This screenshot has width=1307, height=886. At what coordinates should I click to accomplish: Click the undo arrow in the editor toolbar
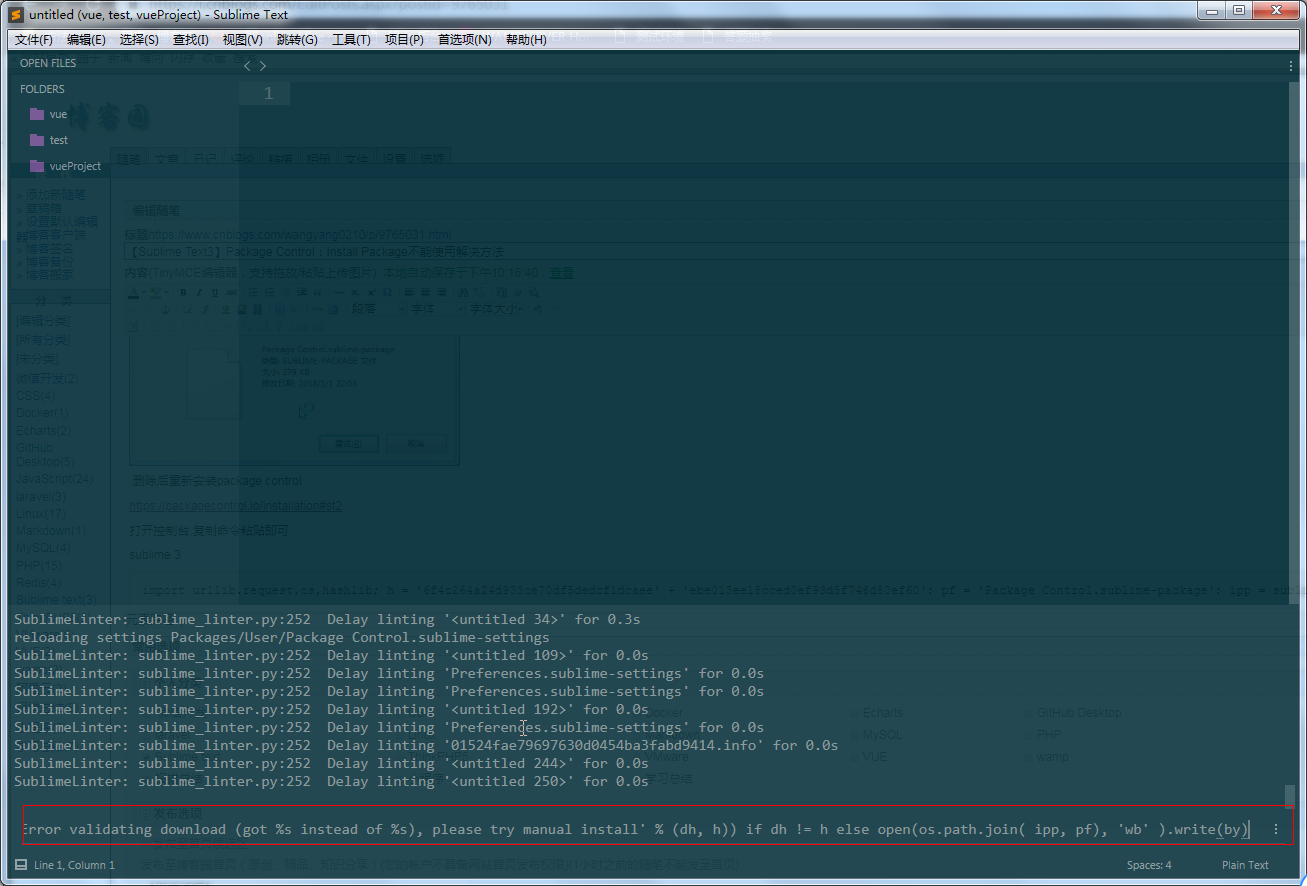click(x=539, y=309)
